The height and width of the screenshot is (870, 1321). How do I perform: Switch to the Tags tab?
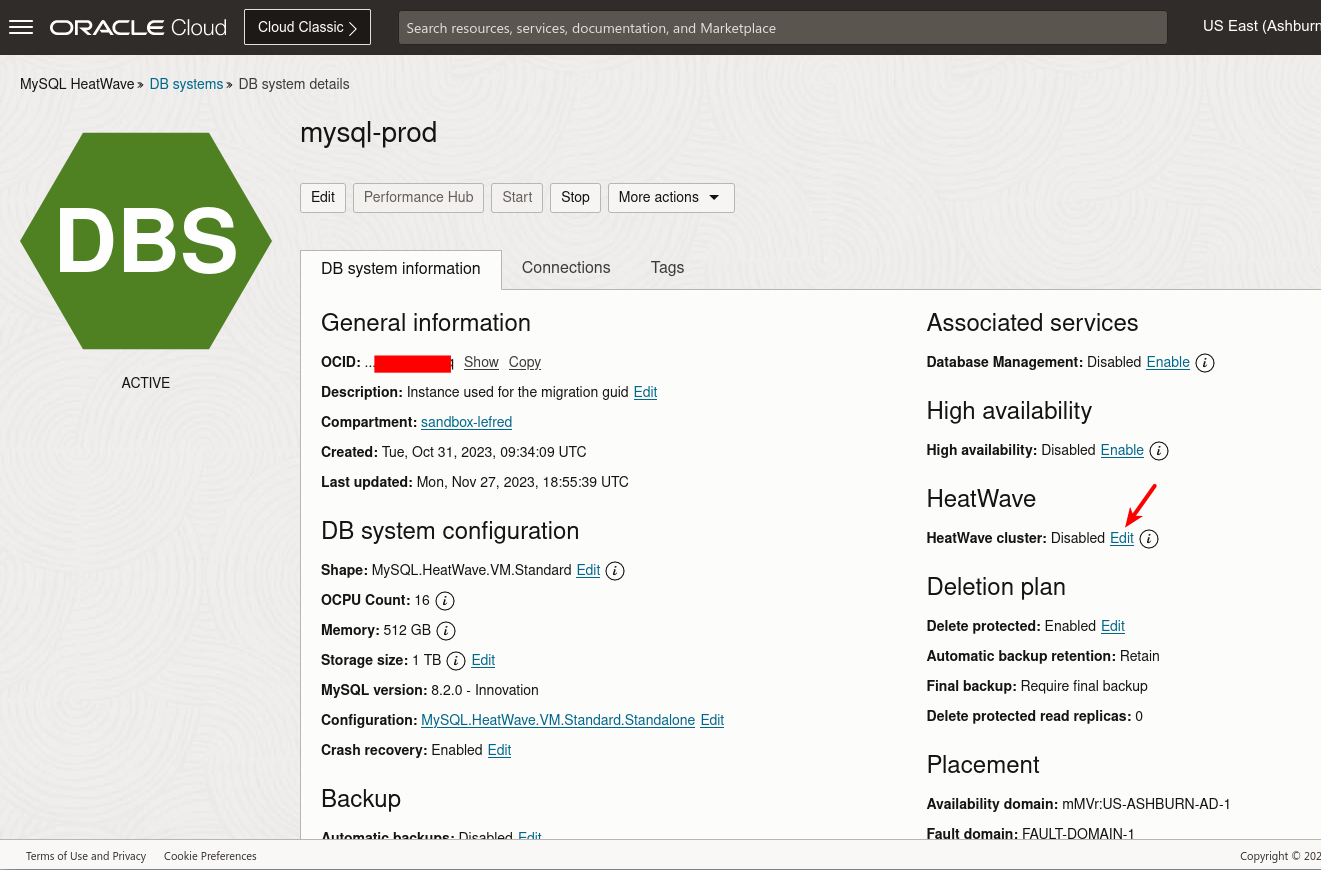pyautogui.click(x=667, y=267)
